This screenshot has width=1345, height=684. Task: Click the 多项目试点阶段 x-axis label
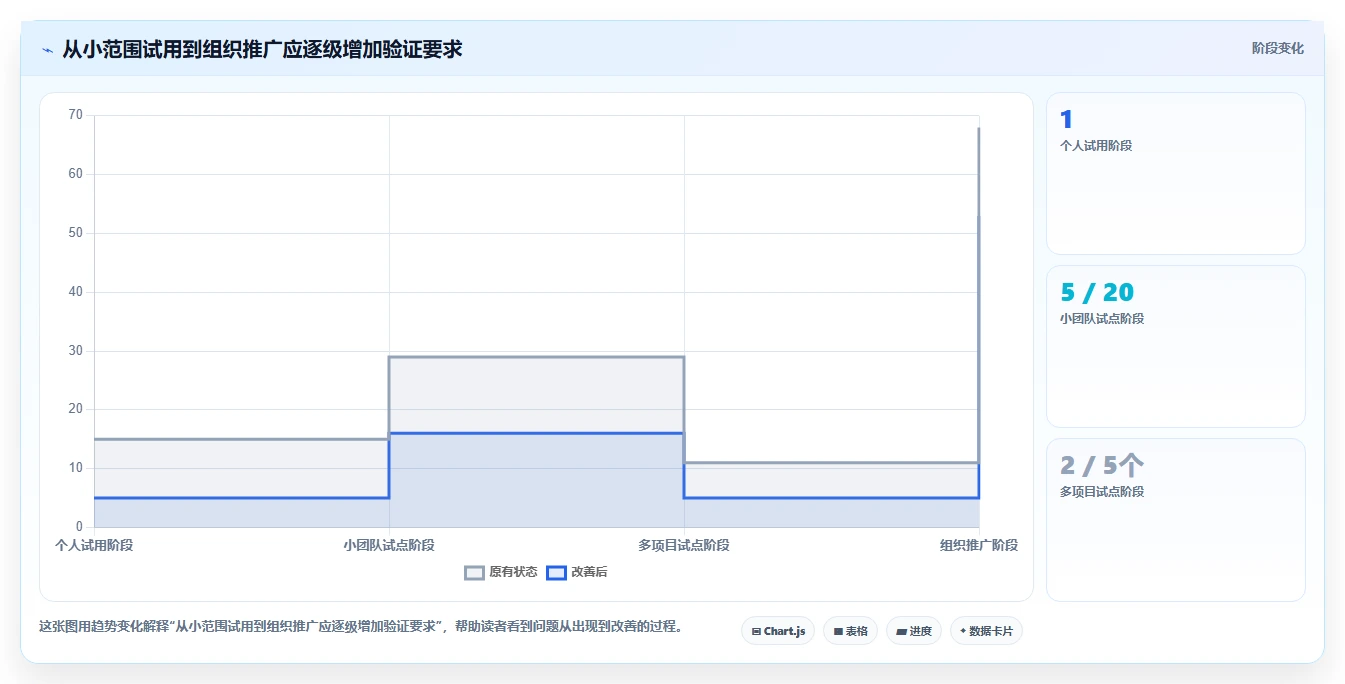pos(684,545)
